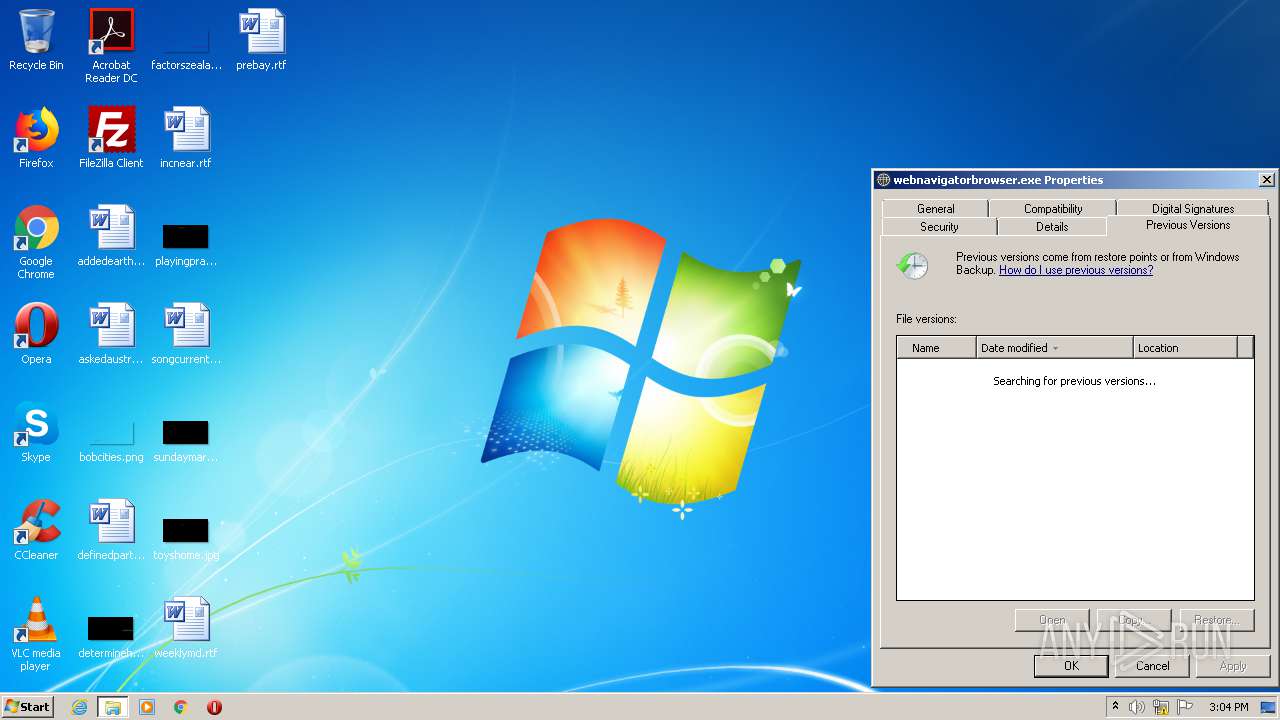Select the songcurrent document icon
This screenshot has width=1280, height=720.
pos(186,334)
